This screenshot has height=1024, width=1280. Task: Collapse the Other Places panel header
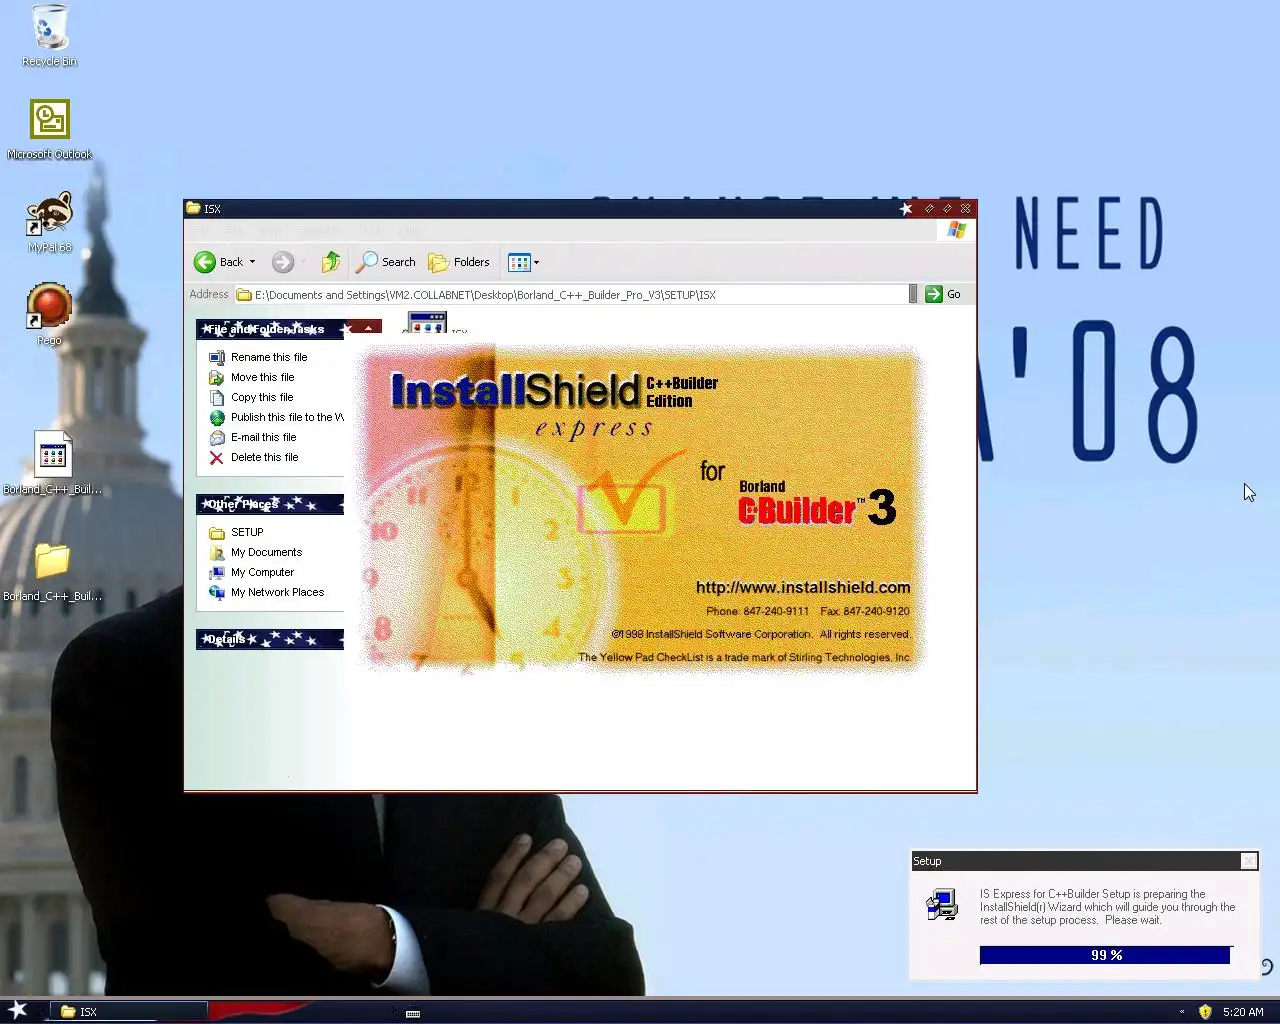coord(270,504)
